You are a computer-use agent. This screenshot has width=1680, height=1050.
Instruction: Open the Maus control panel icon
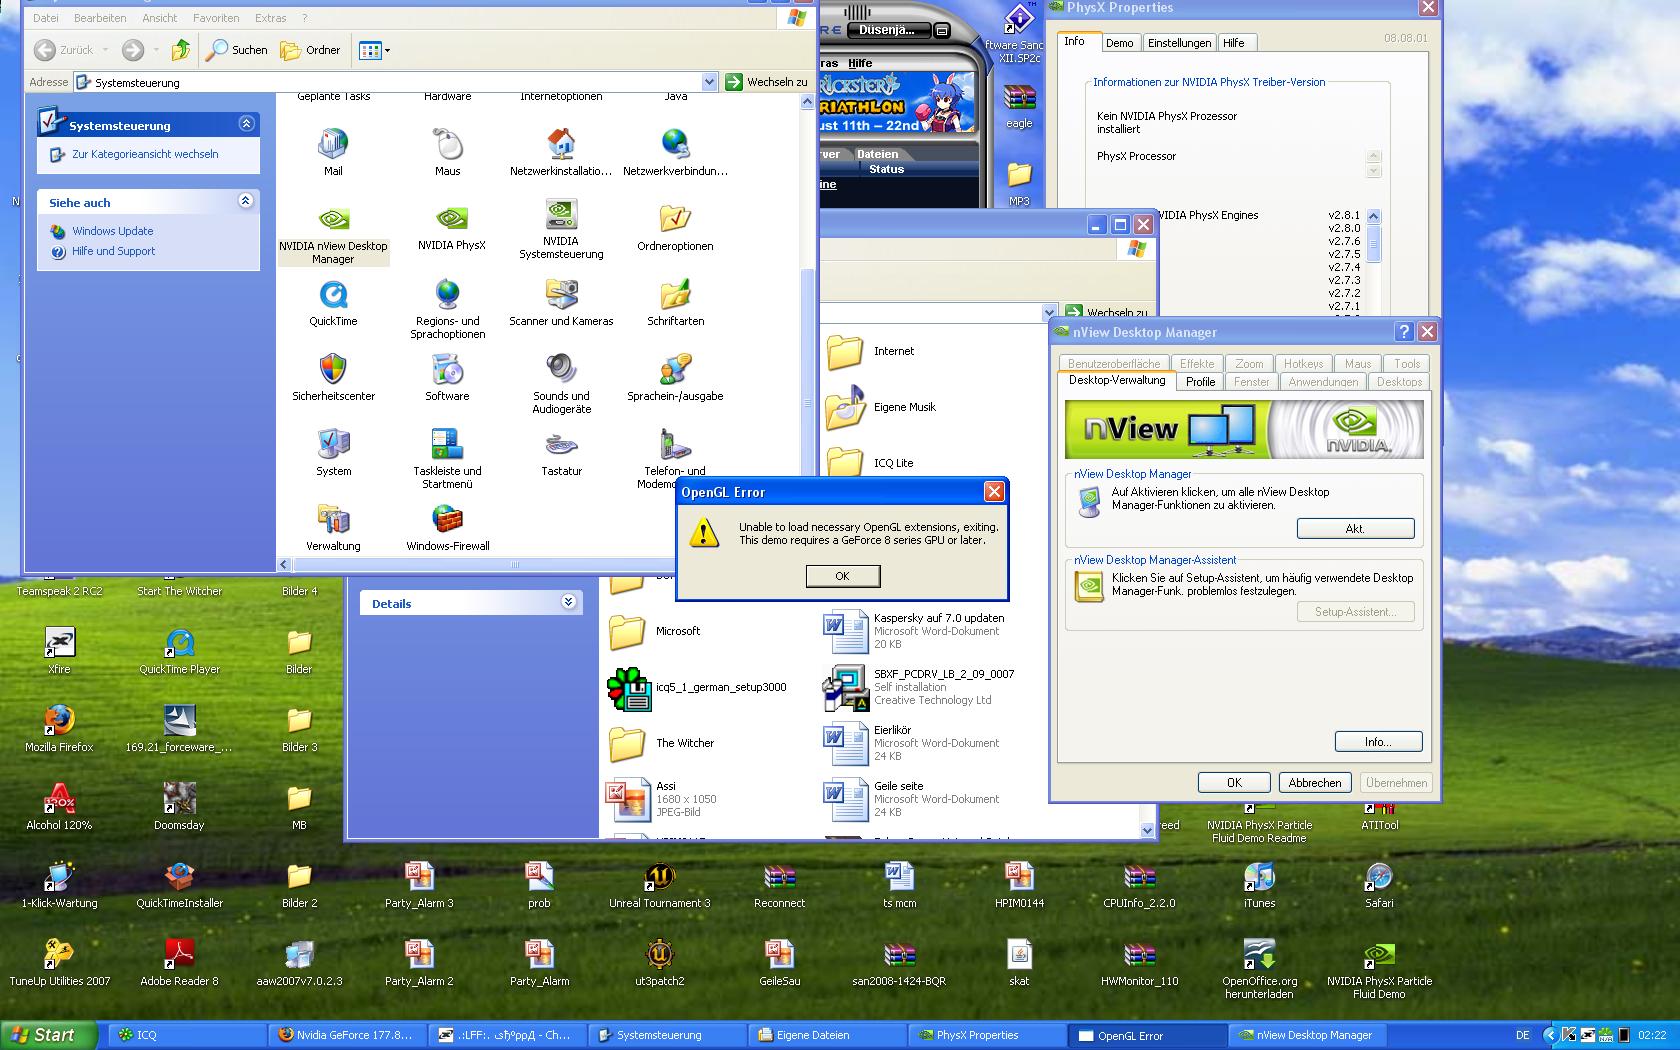click(447, 153)
